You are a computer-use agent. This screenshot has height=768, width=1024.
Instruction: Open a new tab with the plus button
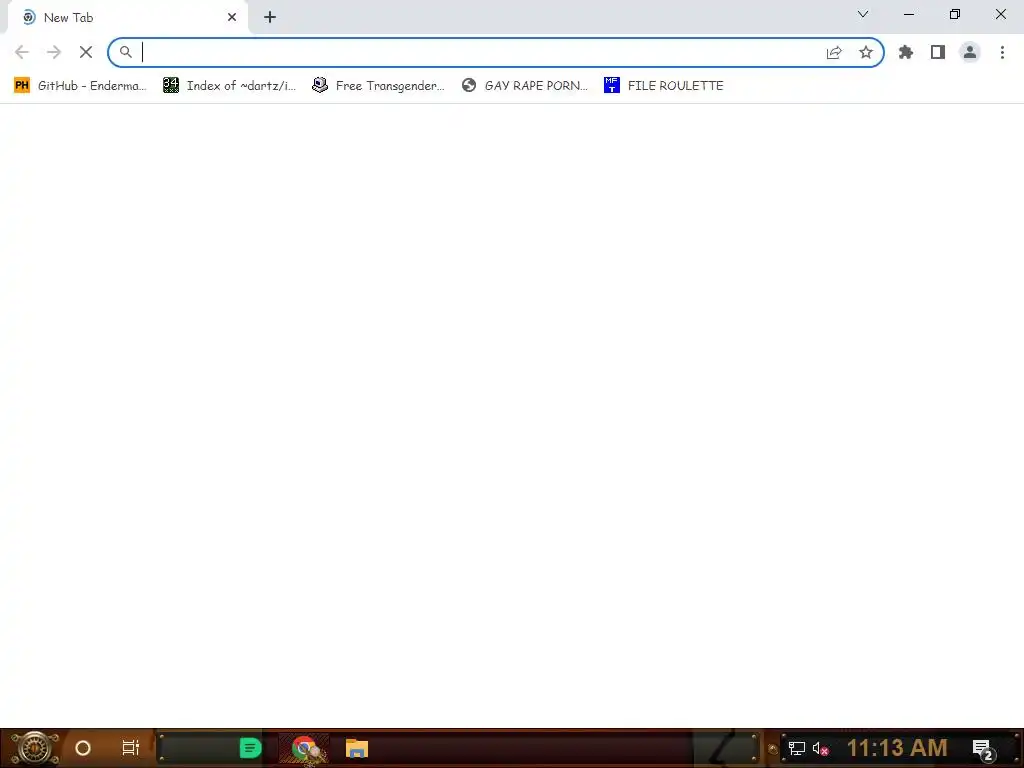(x=270, y=18)
